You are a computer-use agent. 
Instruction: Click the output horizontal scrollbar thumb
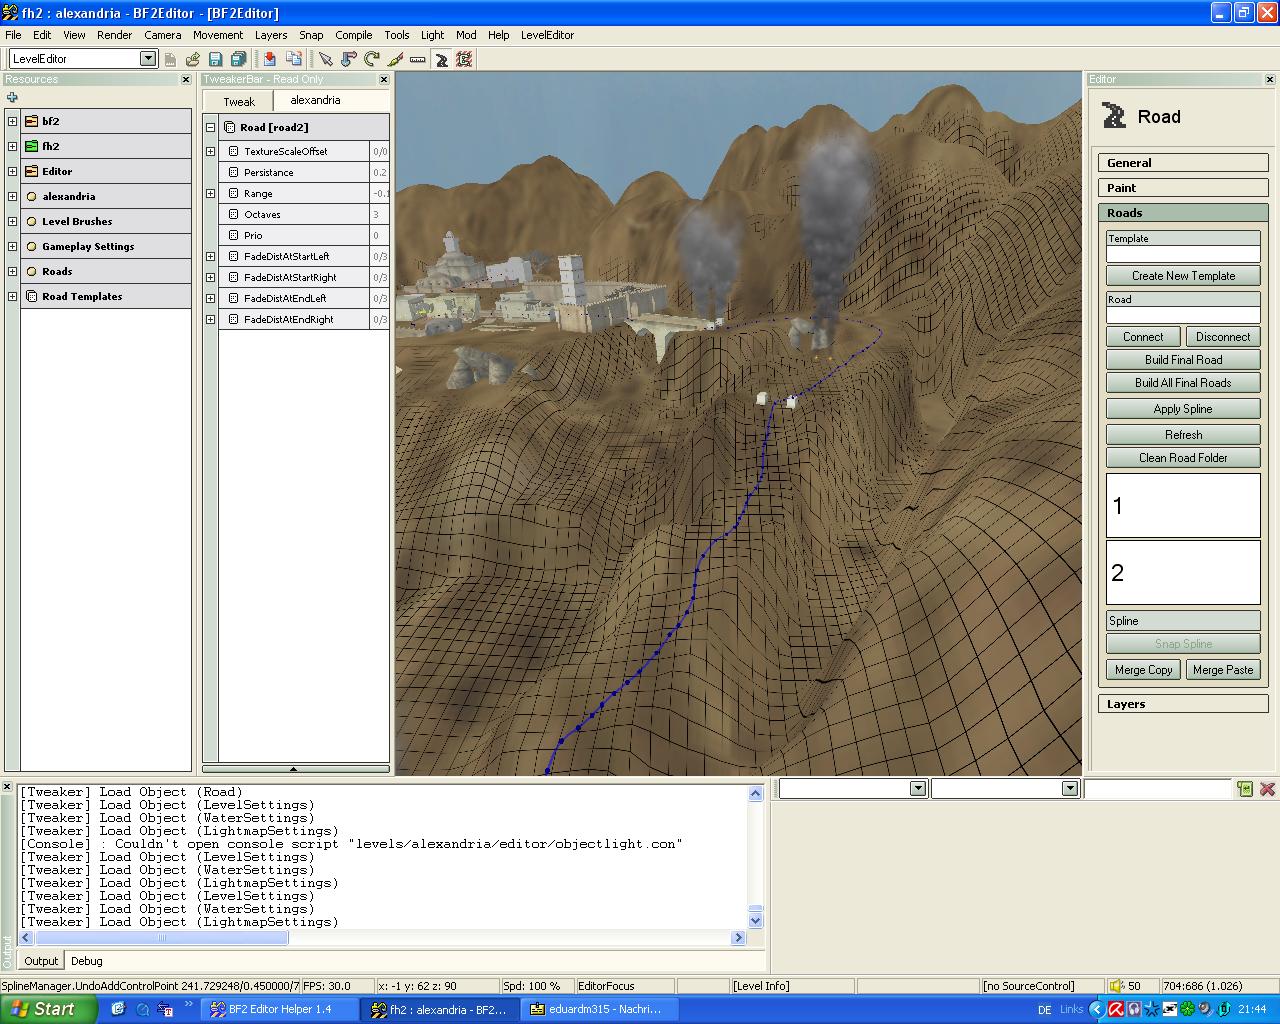161,938
